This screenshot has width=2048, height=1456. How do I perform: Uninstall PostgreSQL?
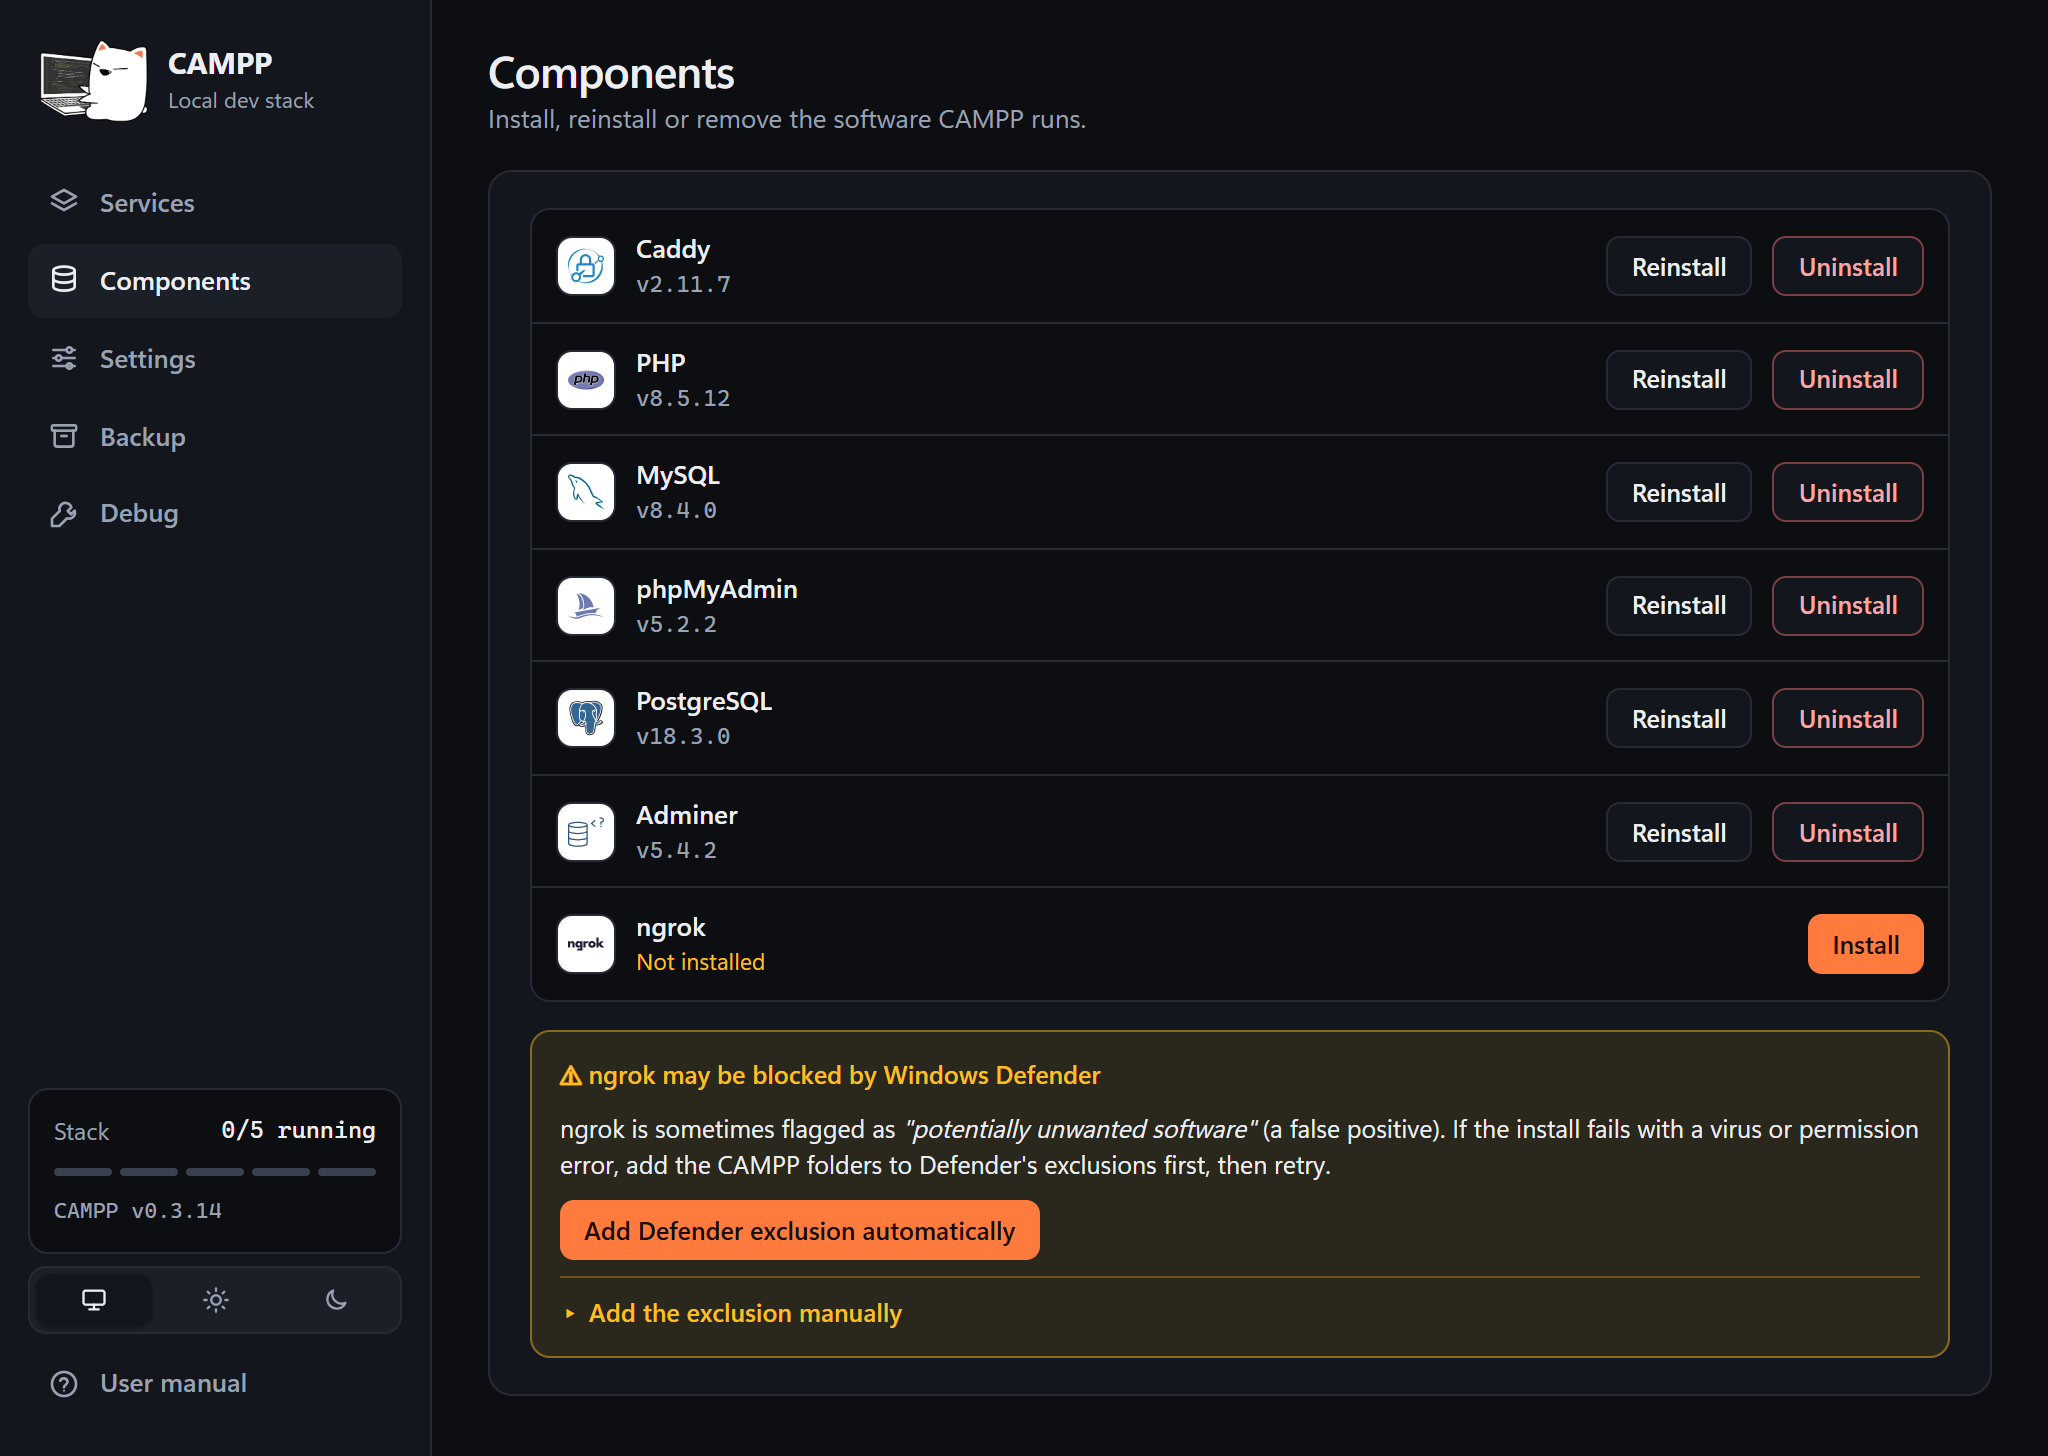[x=1848, y=718]
